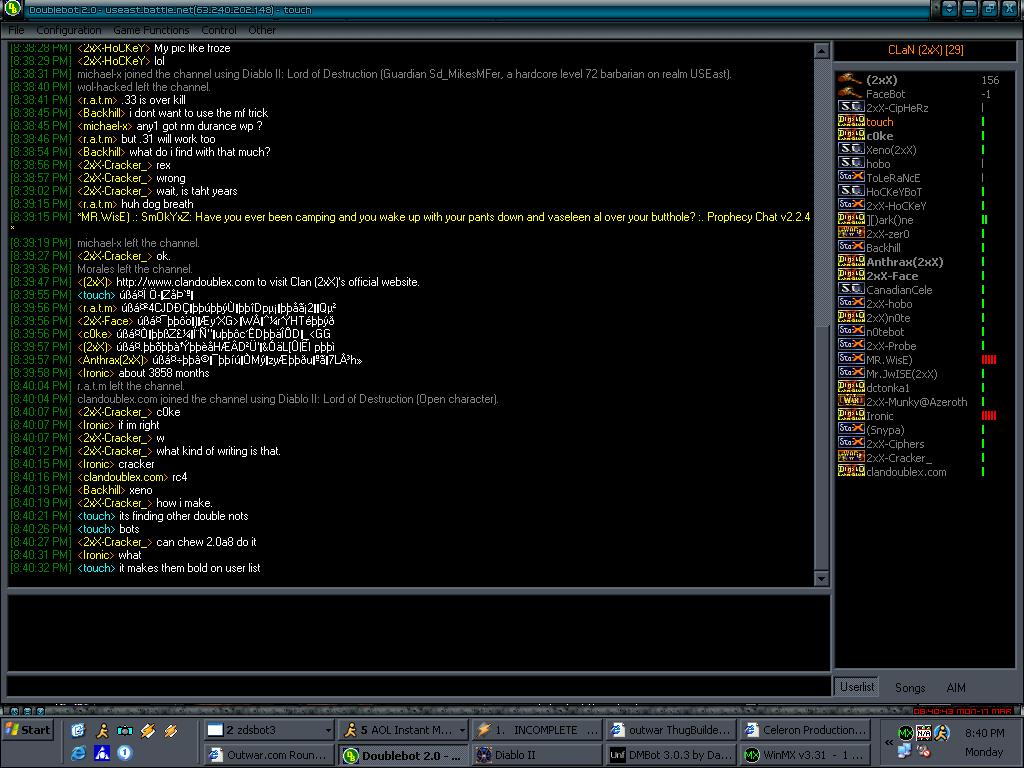Screen dimensions: 1024x768
Task: Open AIM running-man icon in quick launch
Action: coord(102,730)
